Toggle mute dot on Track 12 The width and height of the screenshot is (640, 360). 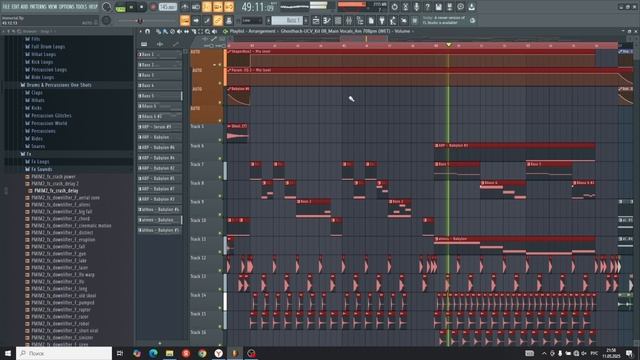[x=220, y=271]
